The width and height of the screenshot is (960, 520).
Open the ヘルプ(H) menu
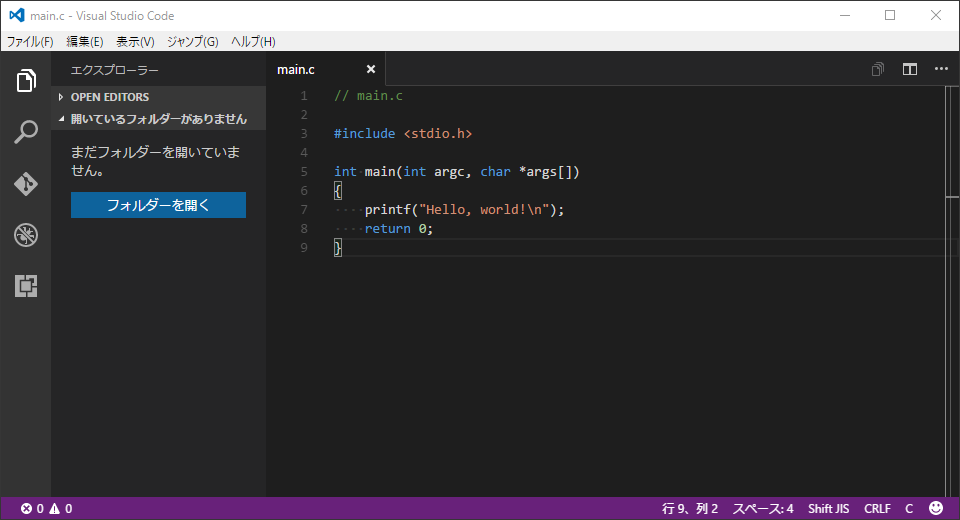click(253, 42)
